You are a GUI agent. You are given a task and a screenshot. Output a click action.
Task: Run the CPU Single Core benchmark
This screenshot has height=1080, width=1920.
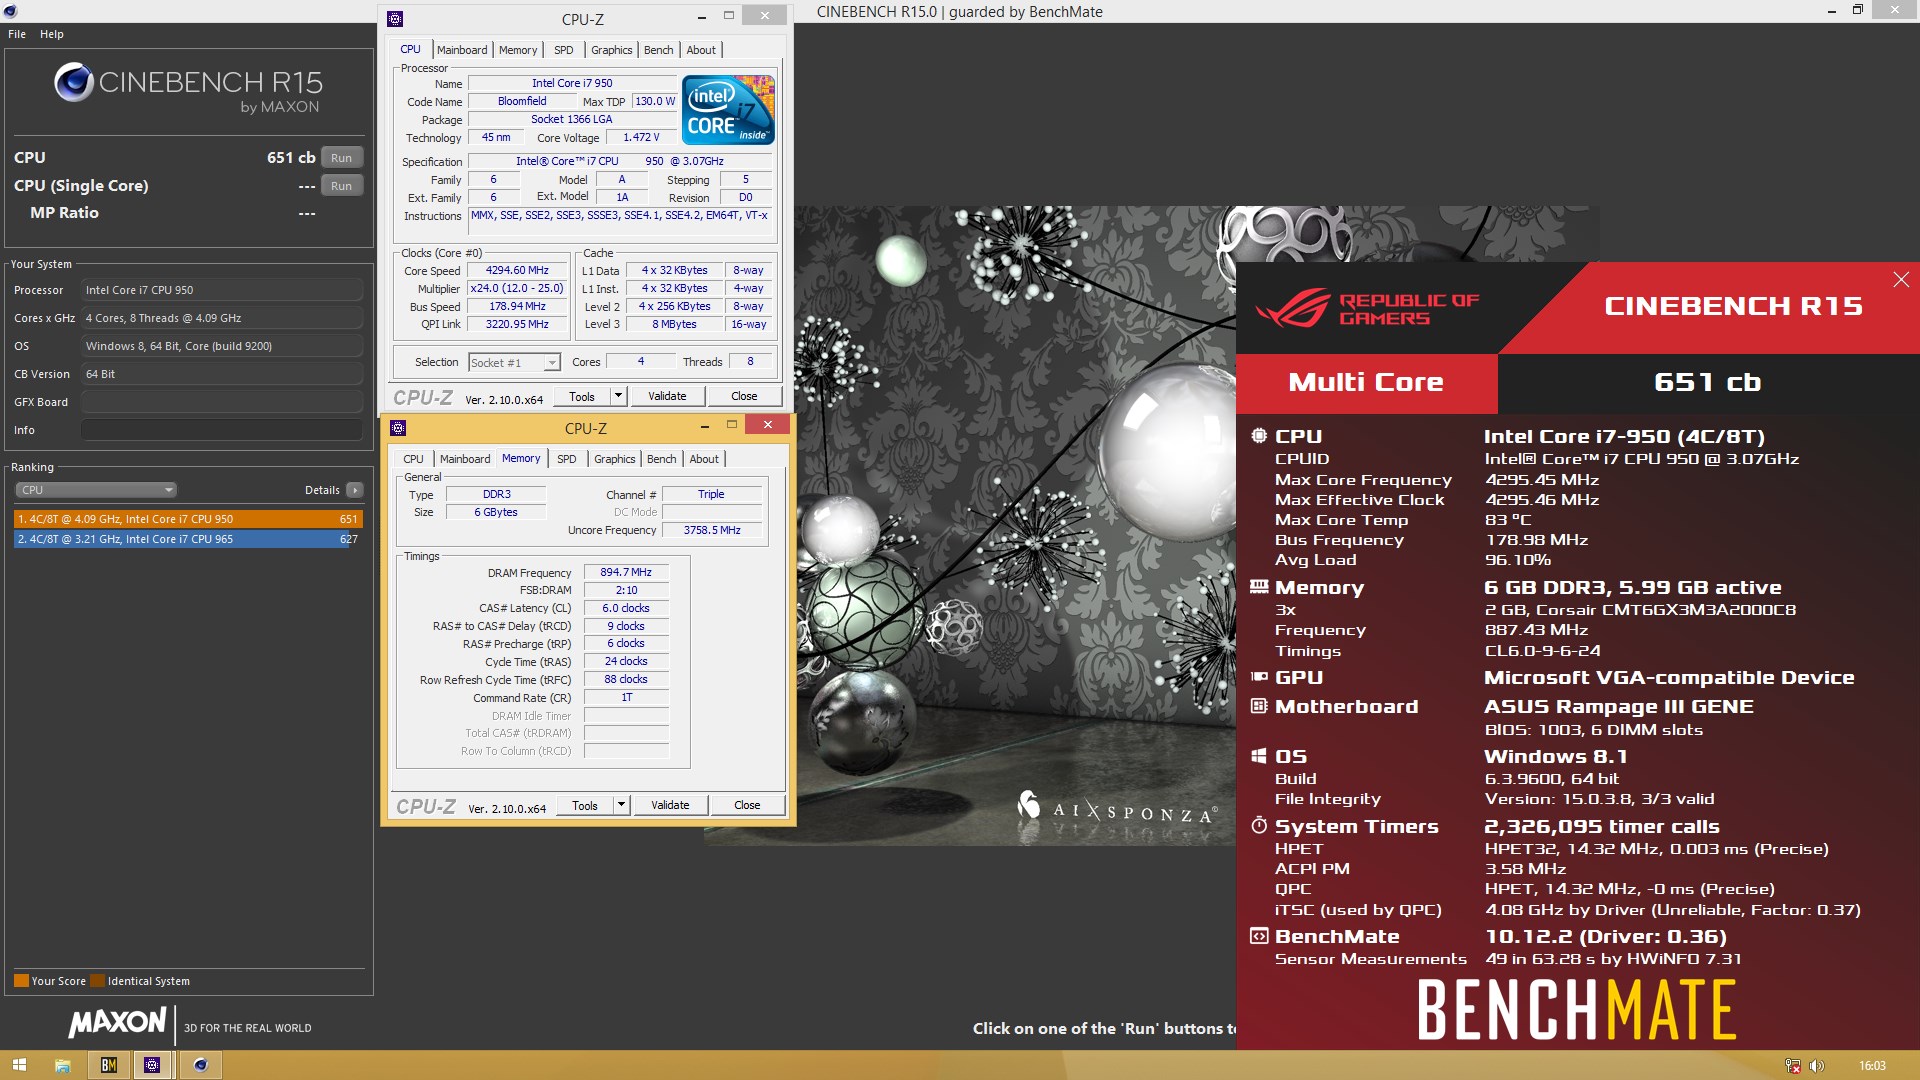[342, 186]
